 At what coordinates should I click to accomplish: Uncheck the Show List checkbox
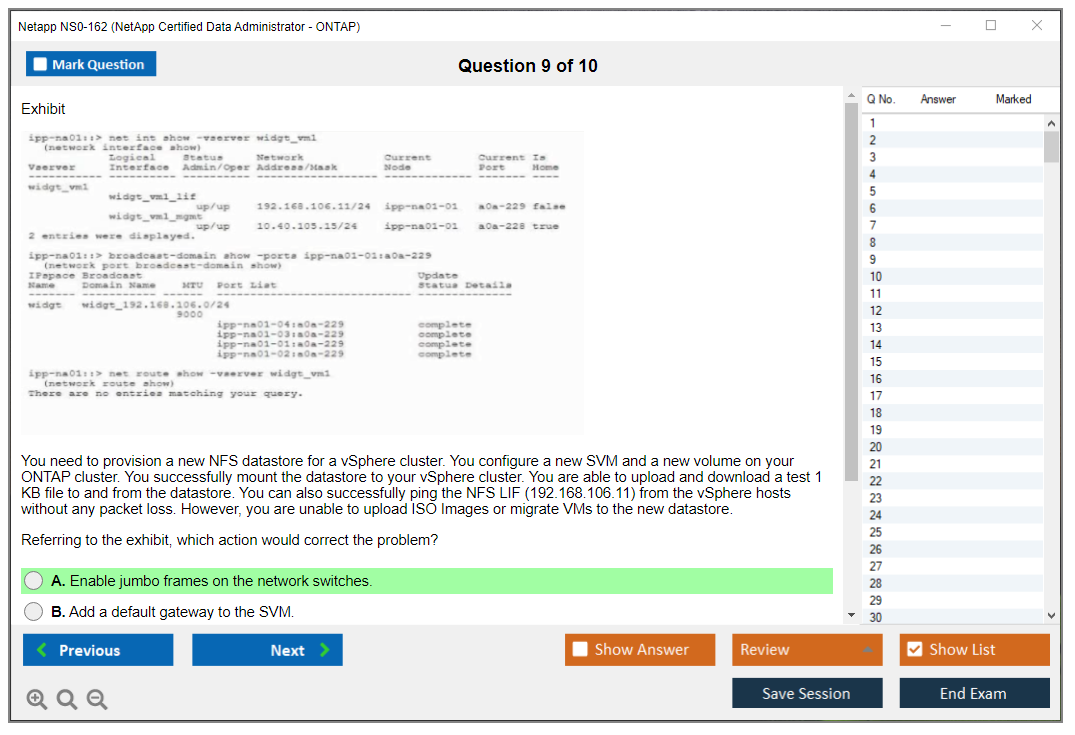point(914,650)
